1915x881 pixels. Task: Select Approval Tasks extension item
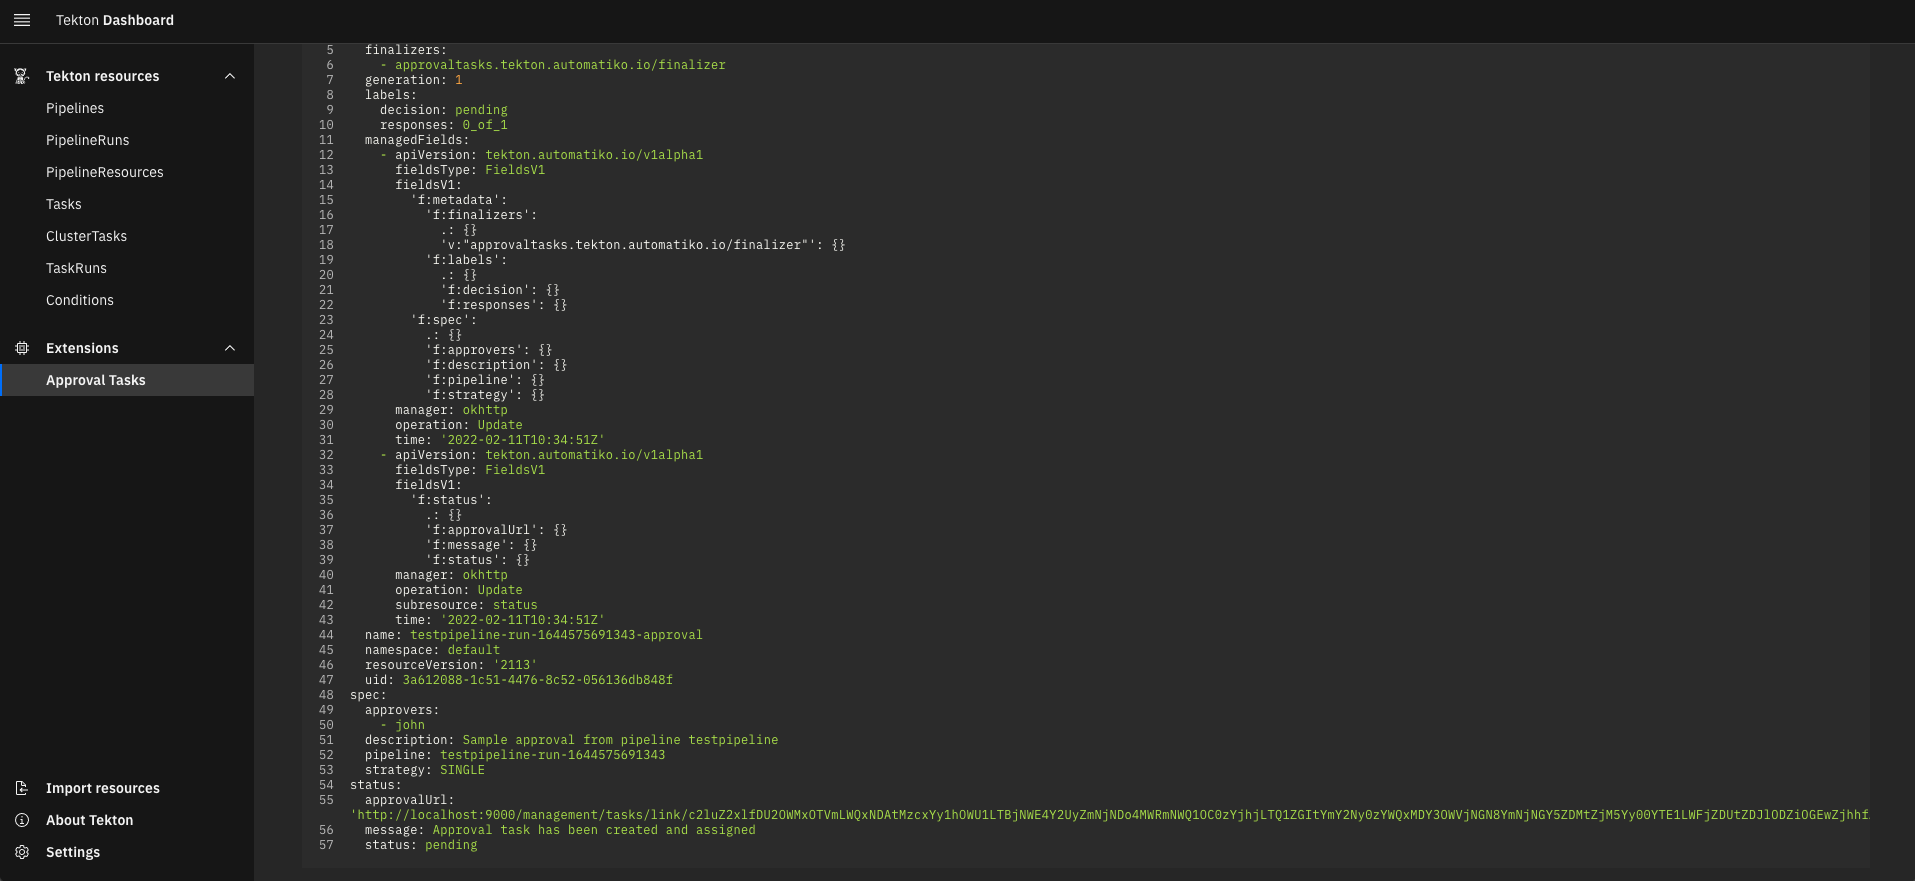127,380
